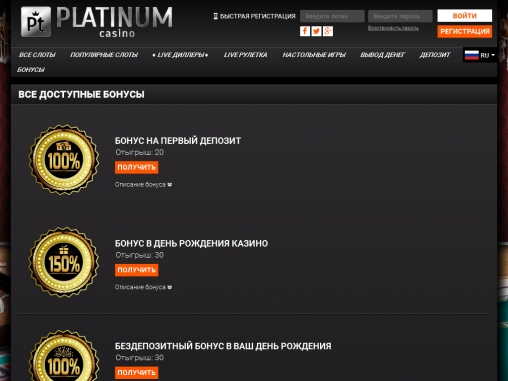Click the Russian flag icon
Screen dimensions: 508x381
tap(472, 55)
